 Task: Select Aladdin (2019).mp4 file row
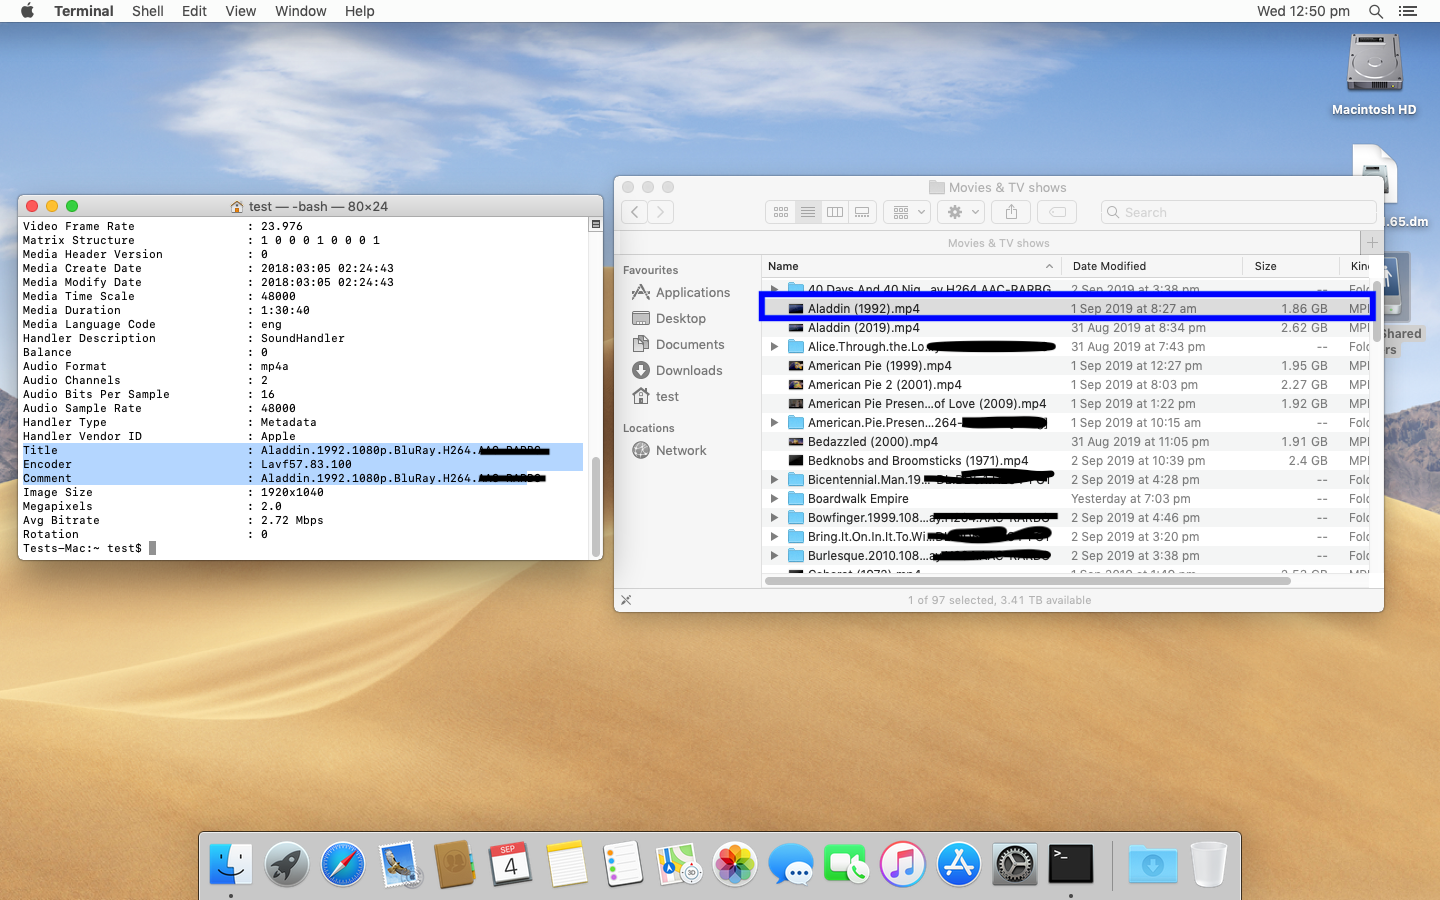click(x=1066, y=328)
